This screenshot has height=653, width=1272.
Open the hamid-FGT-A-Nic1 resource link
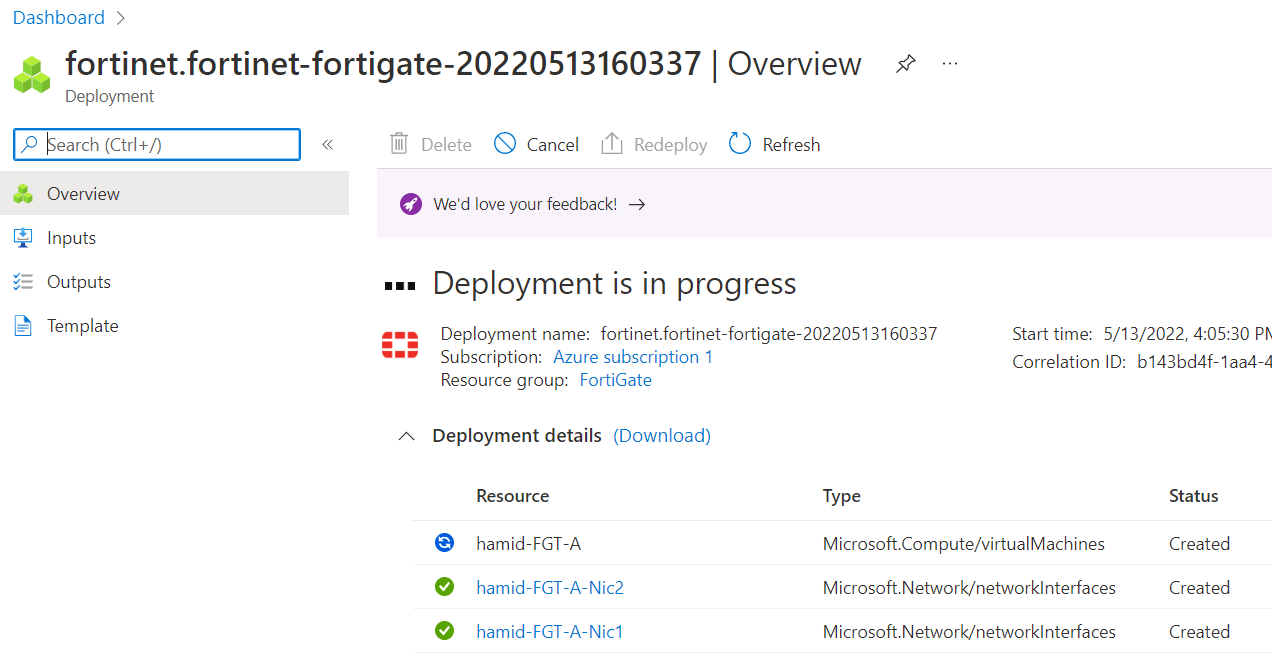click(x=550, y=631)
